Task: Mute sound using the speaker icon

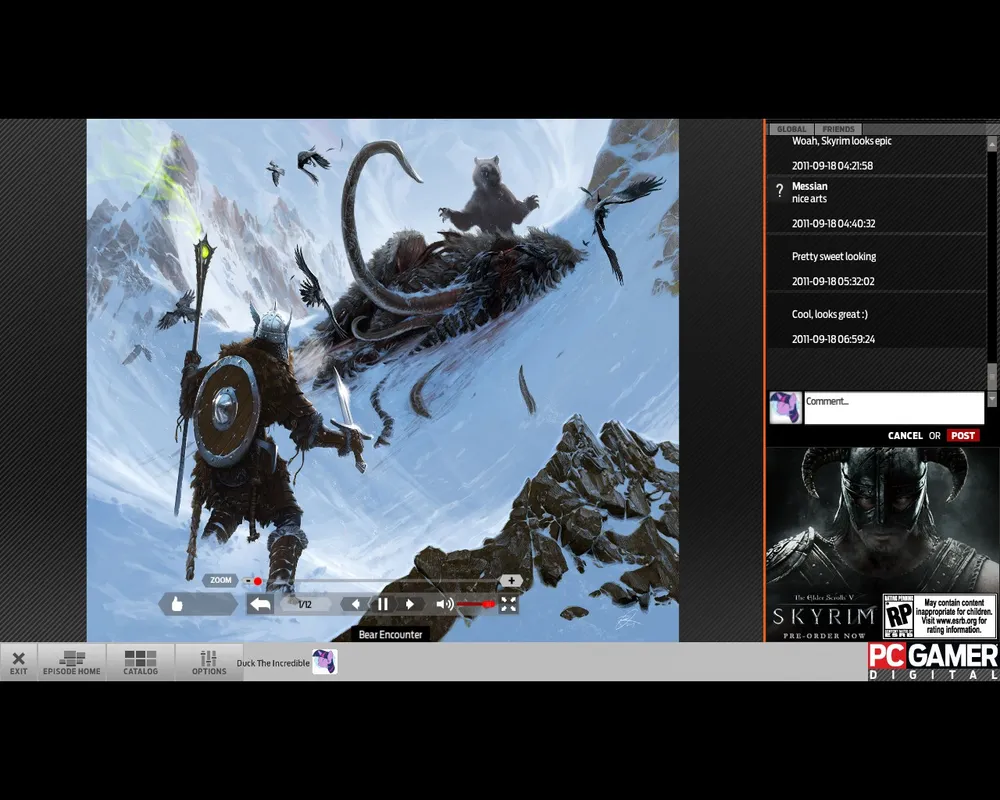Action: click(x=444, y=604)
